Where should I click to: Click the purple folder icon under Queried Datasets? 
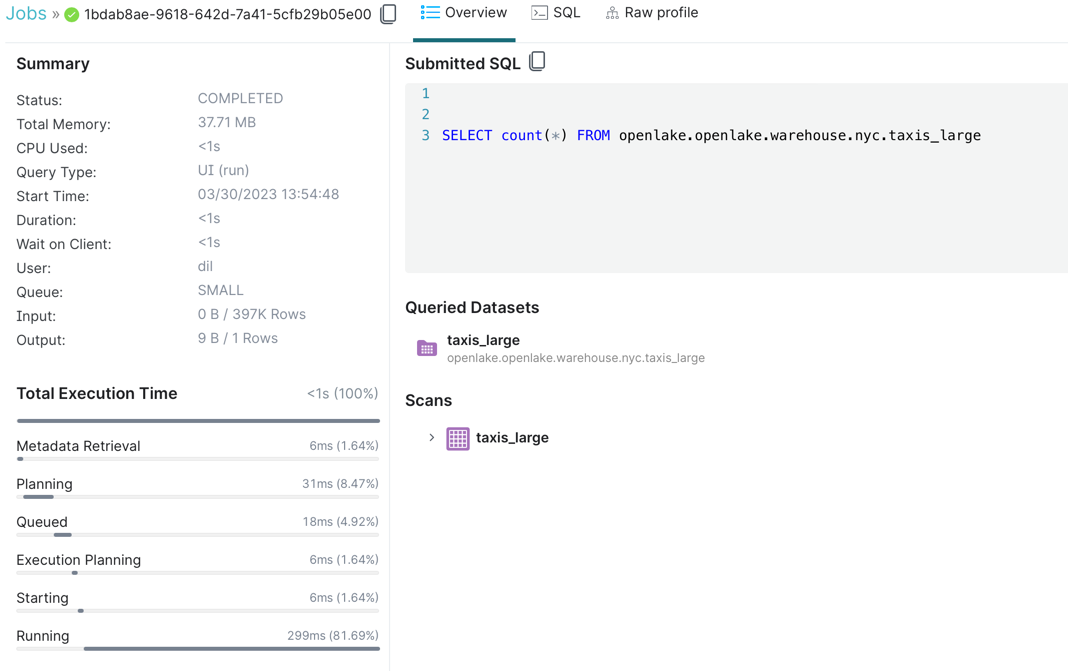click(427, 348)
